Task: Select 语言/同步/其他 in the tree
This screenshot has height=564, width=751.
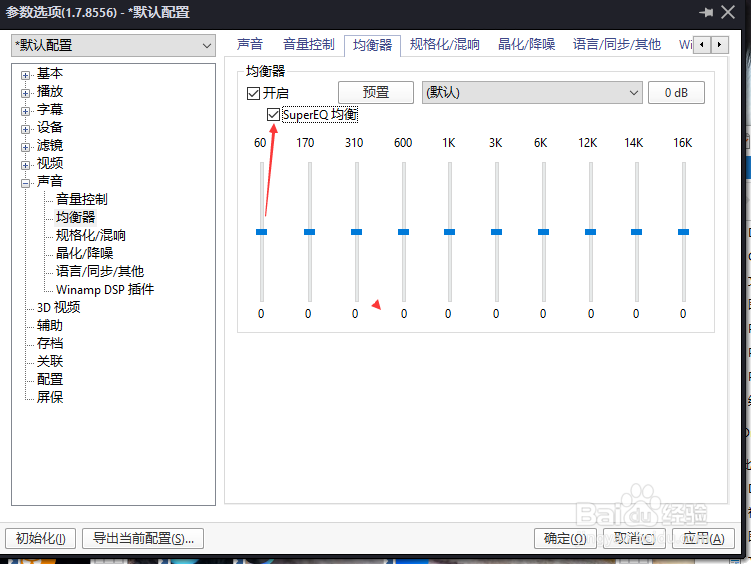Action: (100, 271)
